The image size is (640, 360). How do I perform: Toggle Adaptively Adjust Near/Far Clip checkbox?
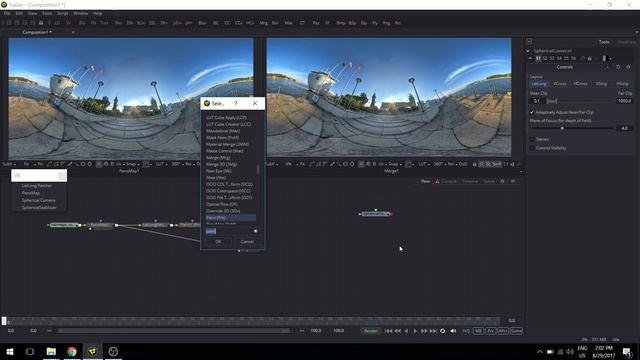[532, 112]
